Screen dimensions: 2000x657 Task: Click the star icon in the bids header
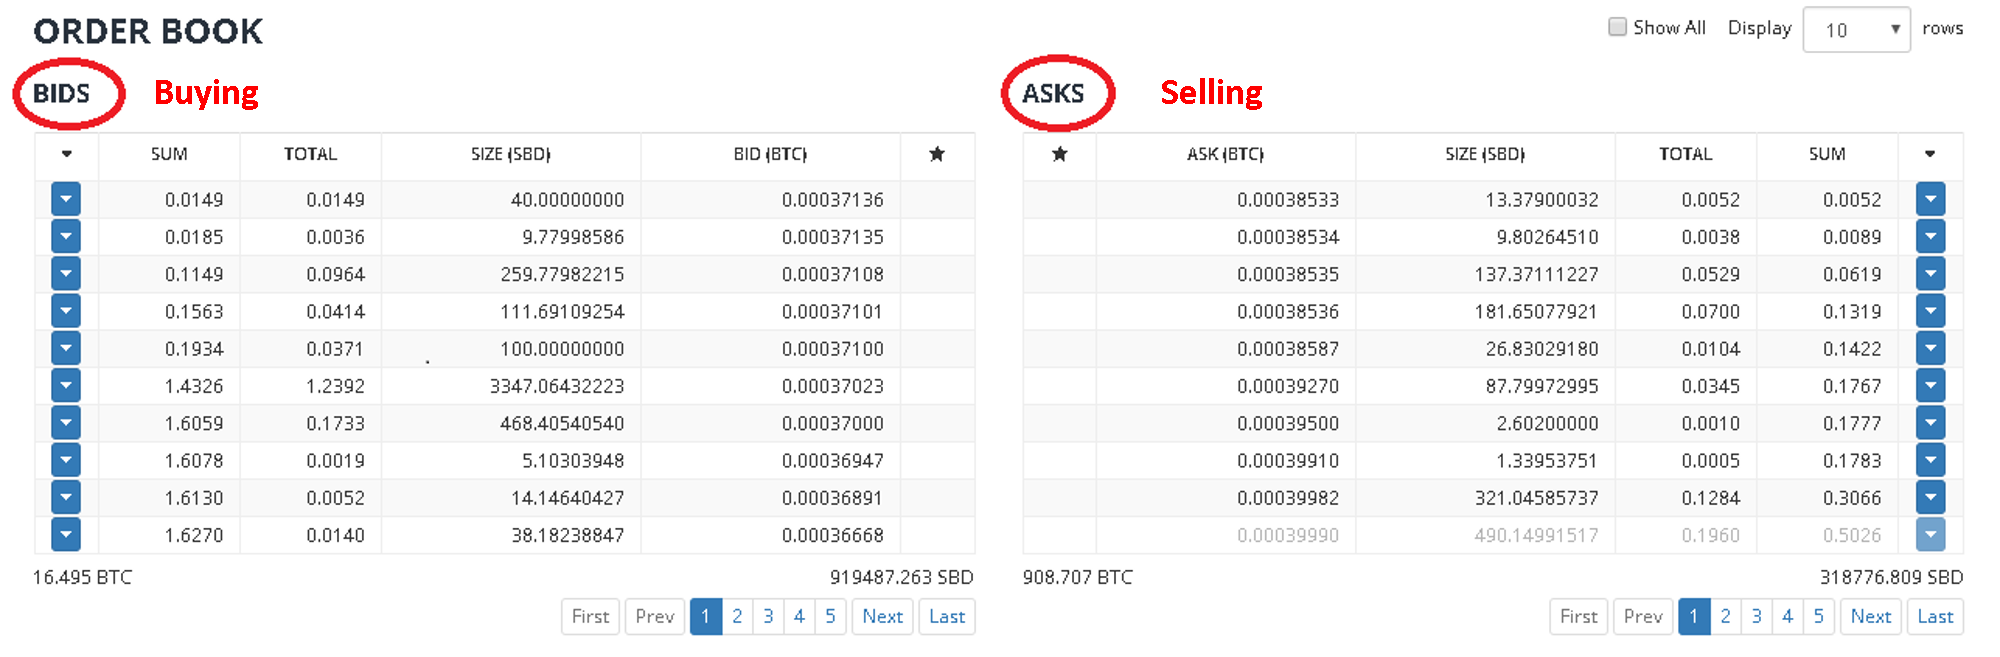pyautogui.click(x=937, y=154)
